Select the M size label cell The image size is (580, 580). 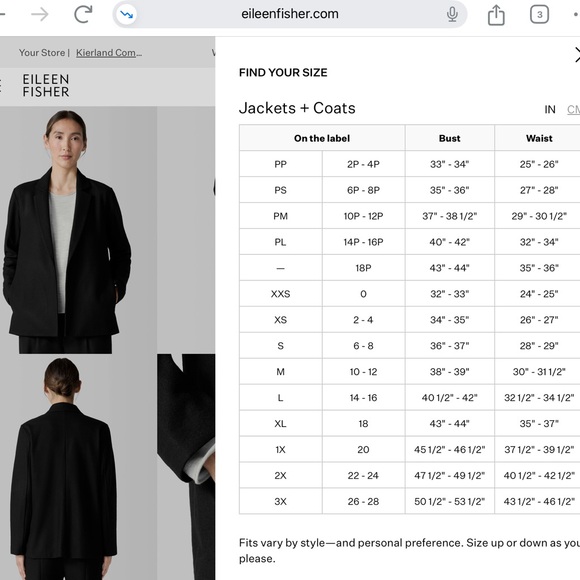(280, 372)
